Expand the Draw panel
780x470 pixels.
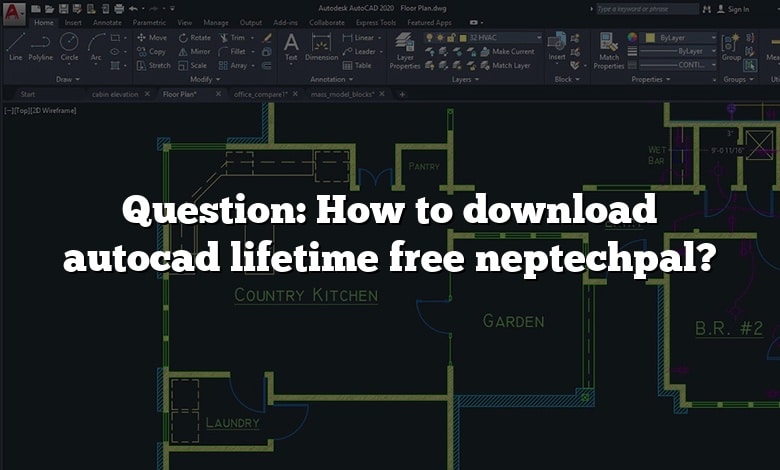(x=67, y=79)
